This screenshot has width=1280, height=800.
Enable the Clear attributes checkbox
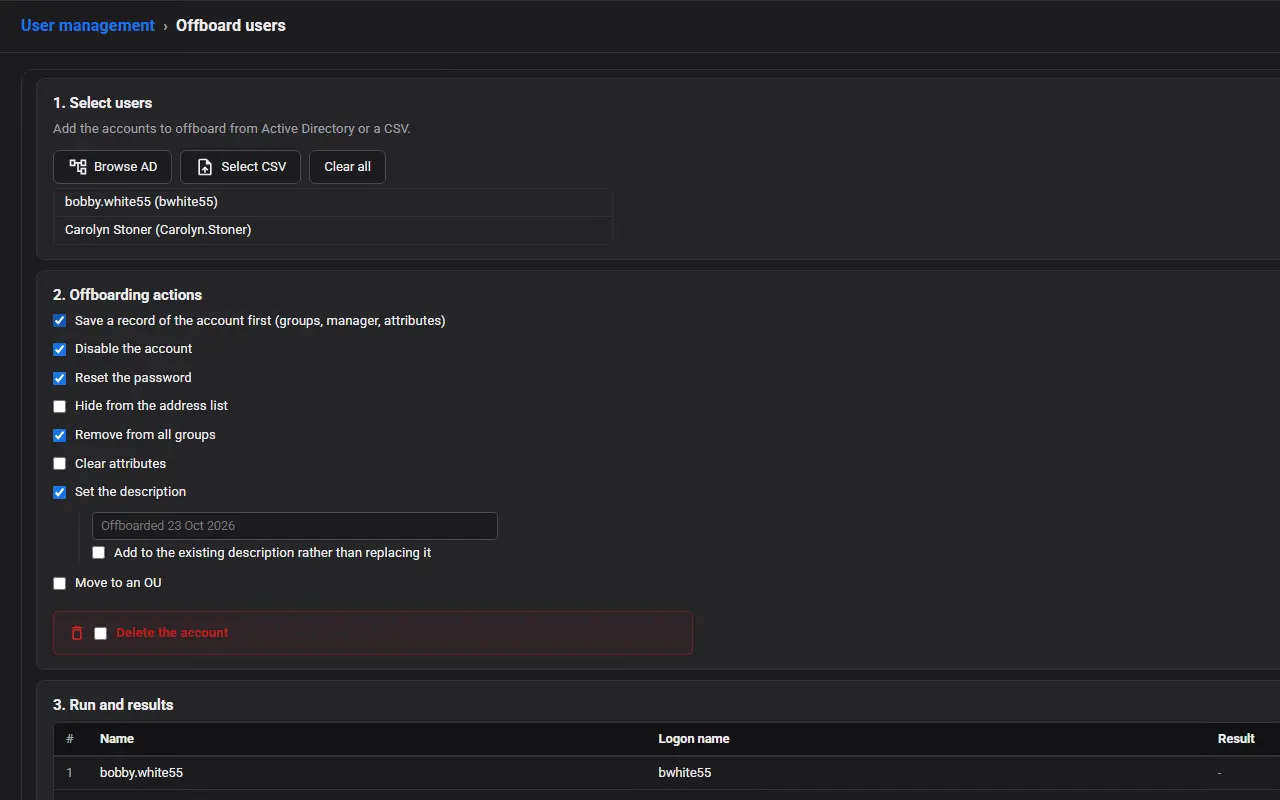(x=59, y=464)
